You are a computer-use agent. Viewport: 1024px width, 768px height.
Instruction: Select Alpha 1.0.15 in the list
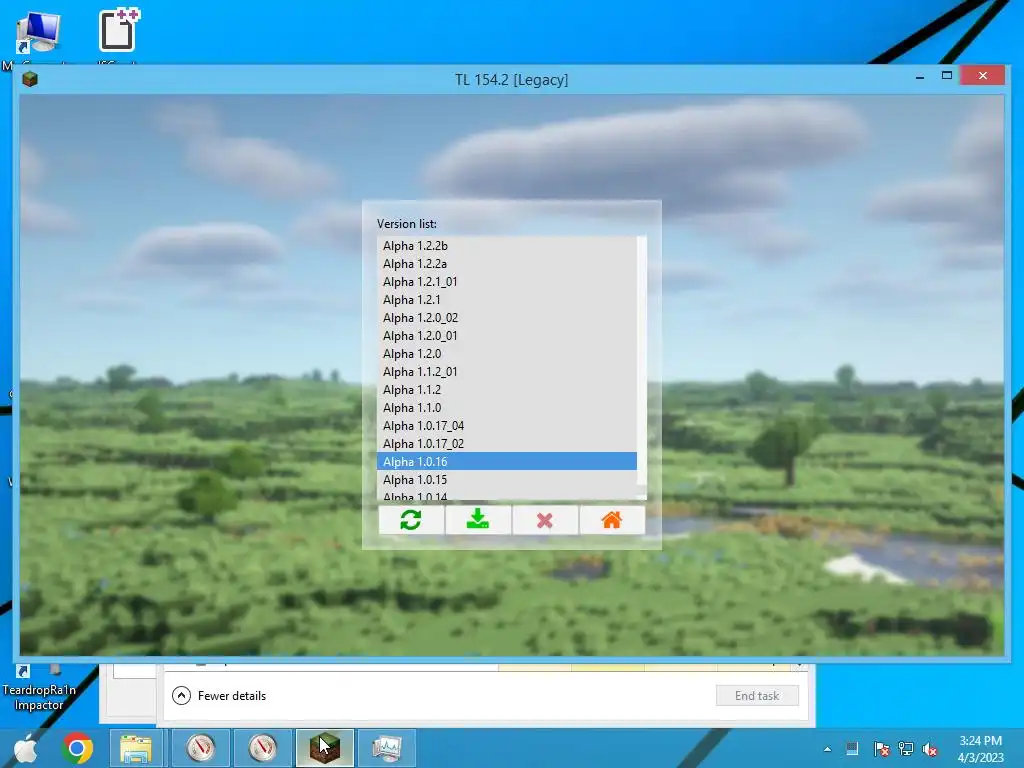tap(507, 479)
